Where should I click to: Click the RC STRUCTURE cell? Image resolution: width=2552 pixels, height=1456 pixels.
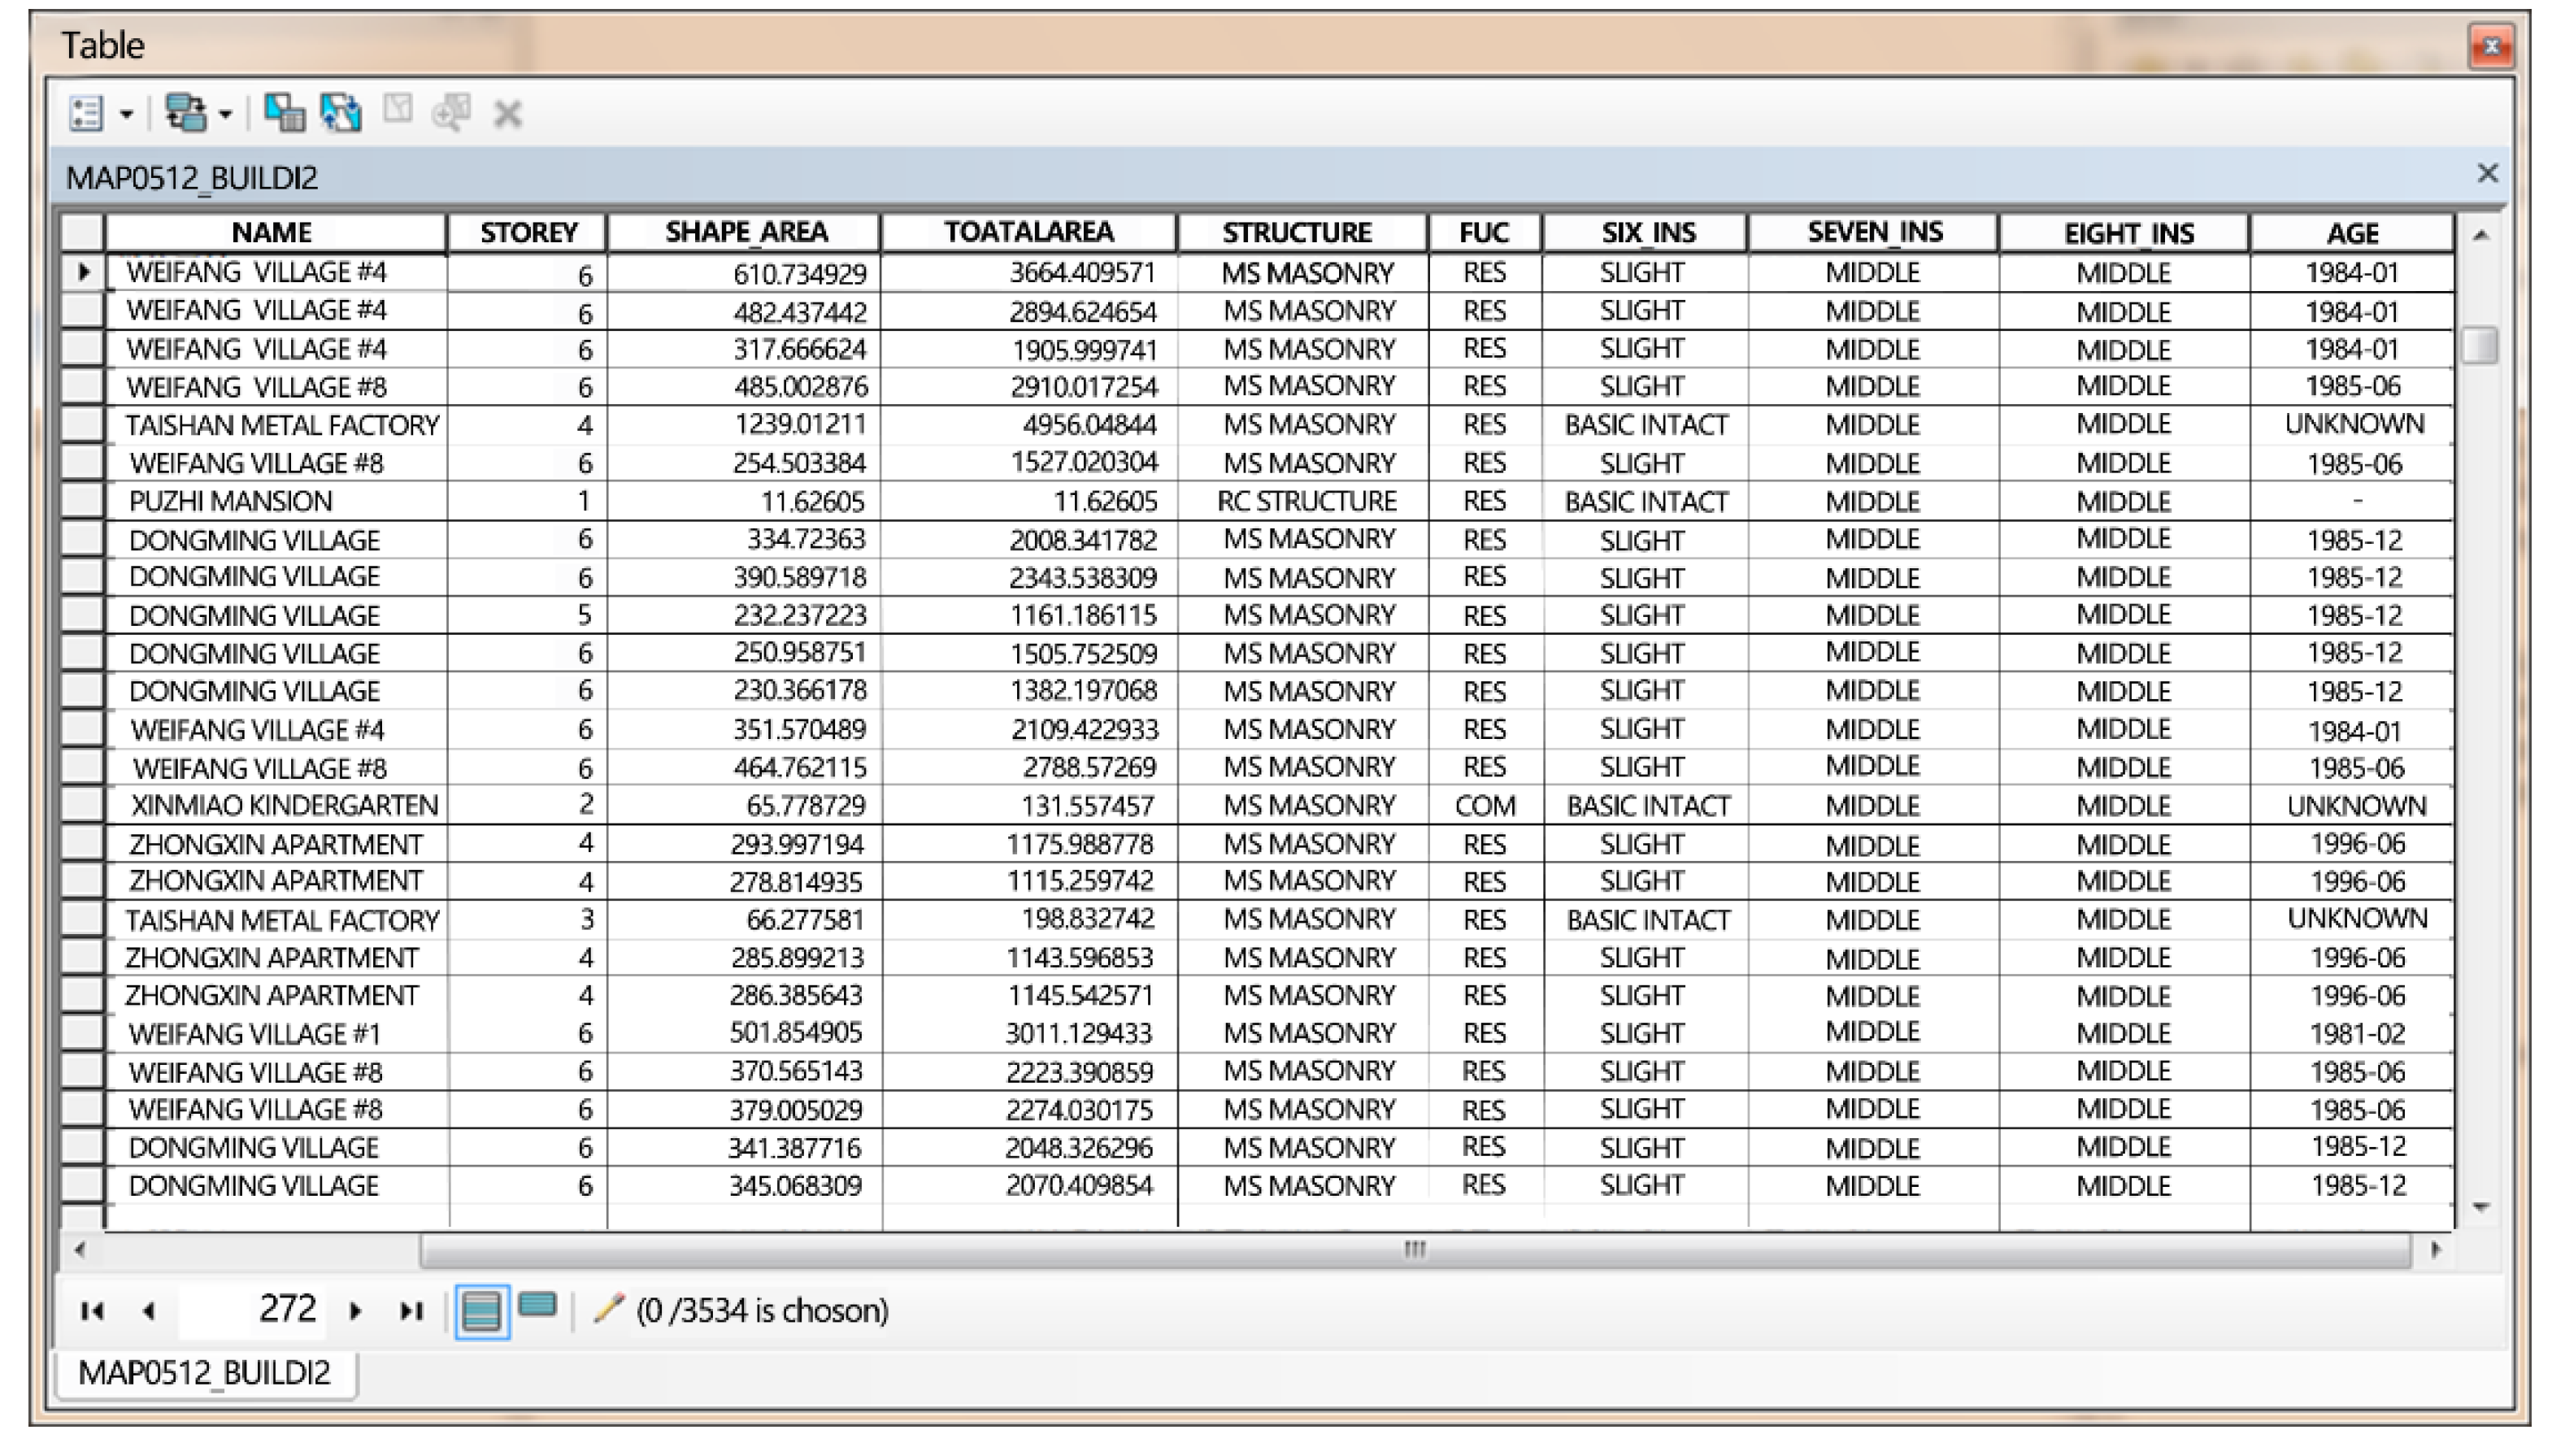1303,501
